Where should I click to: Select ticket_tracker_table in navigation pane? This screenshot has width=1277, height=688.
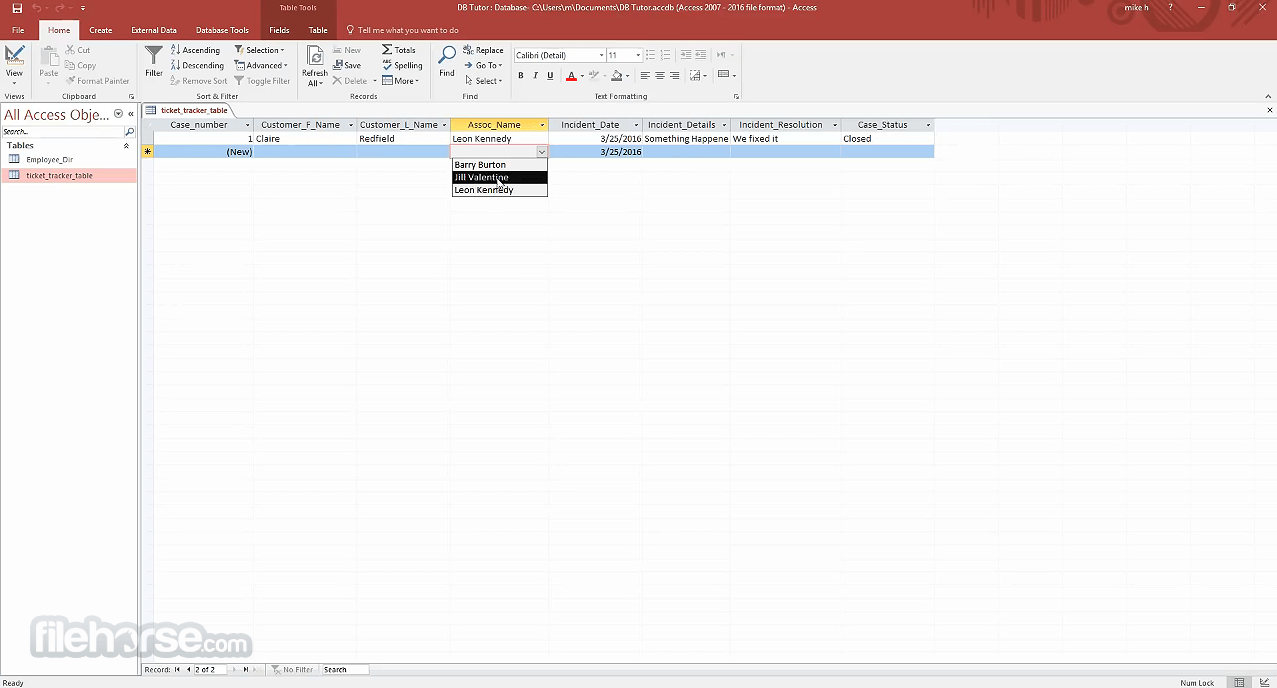[x=69, y=175]
